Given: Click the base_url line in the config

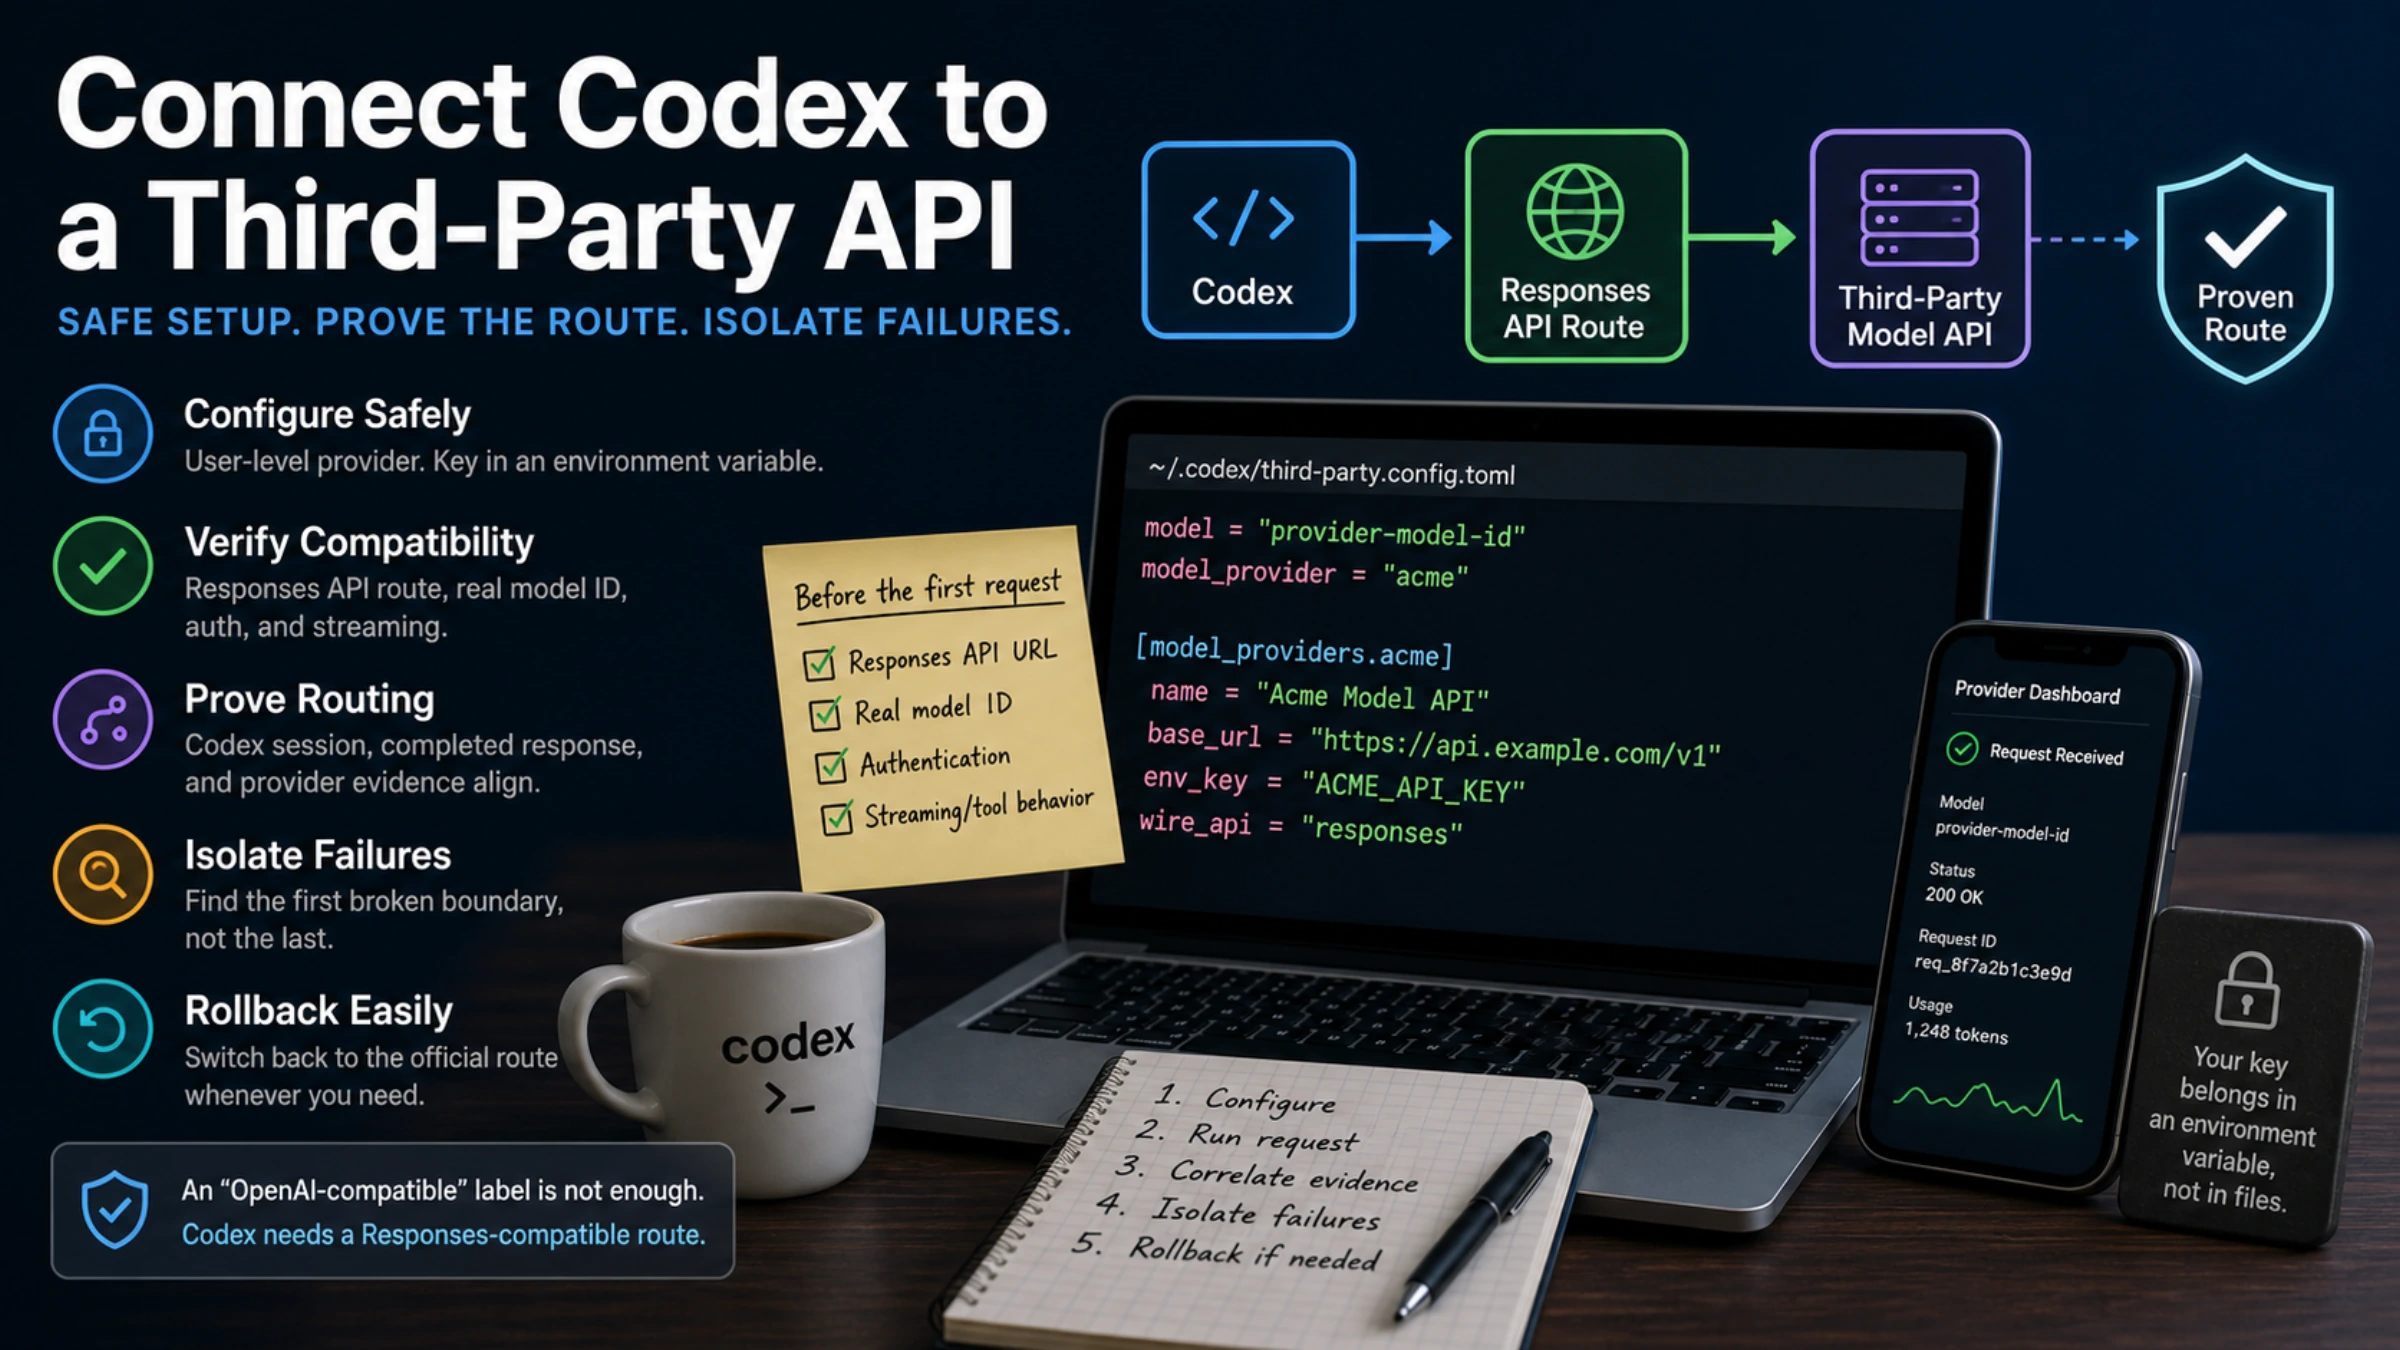Looking at the screenshot, I should (x=1434, y=745).
